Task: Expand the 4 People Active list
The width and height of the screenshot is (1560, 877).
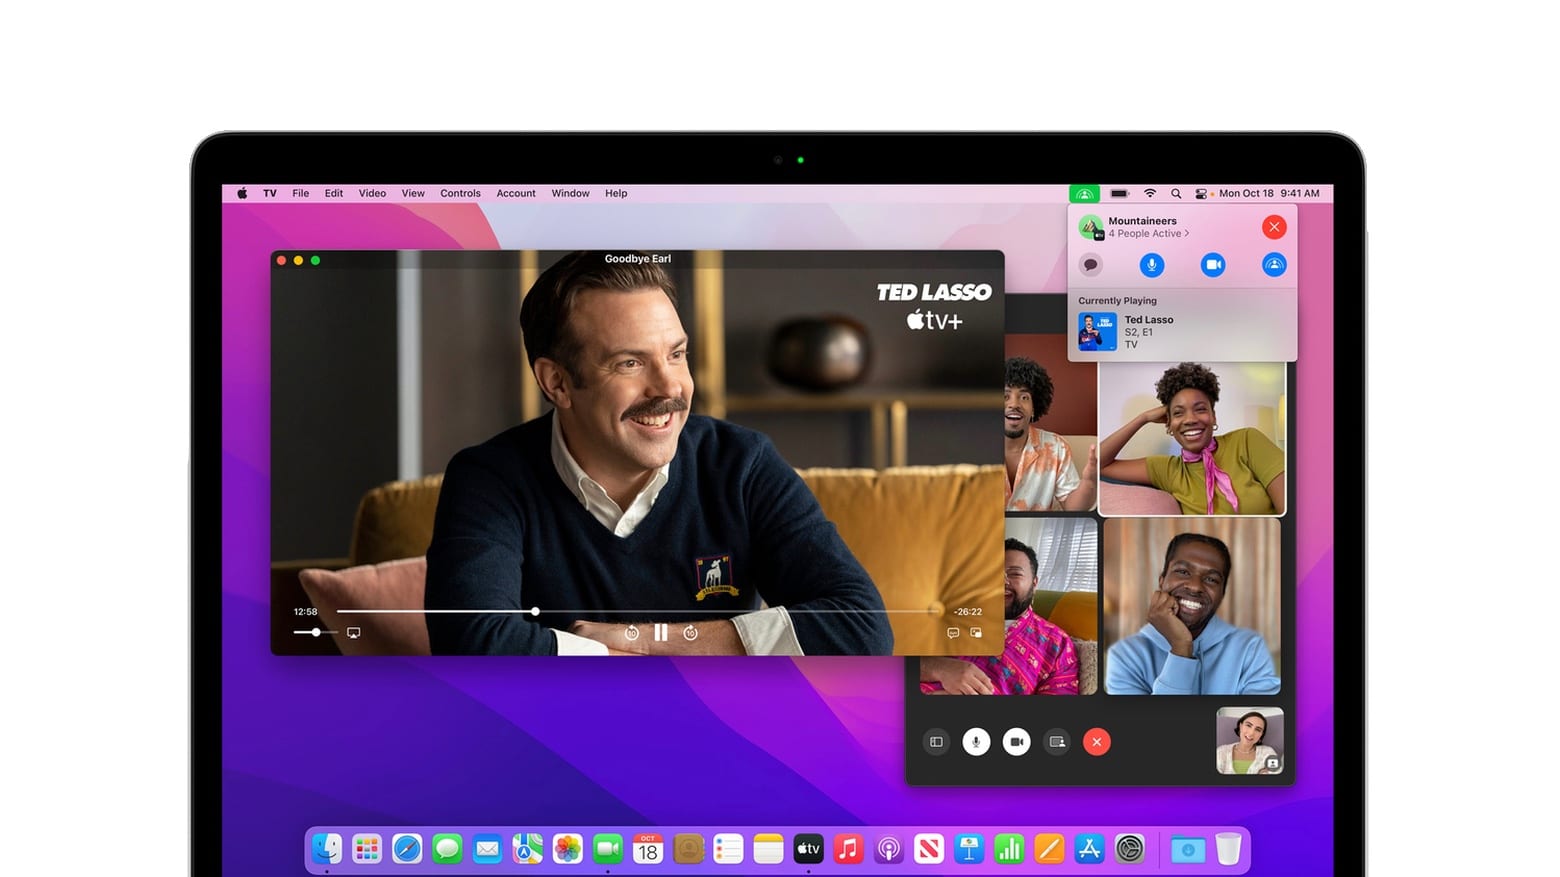Action: coord(1148,233)
